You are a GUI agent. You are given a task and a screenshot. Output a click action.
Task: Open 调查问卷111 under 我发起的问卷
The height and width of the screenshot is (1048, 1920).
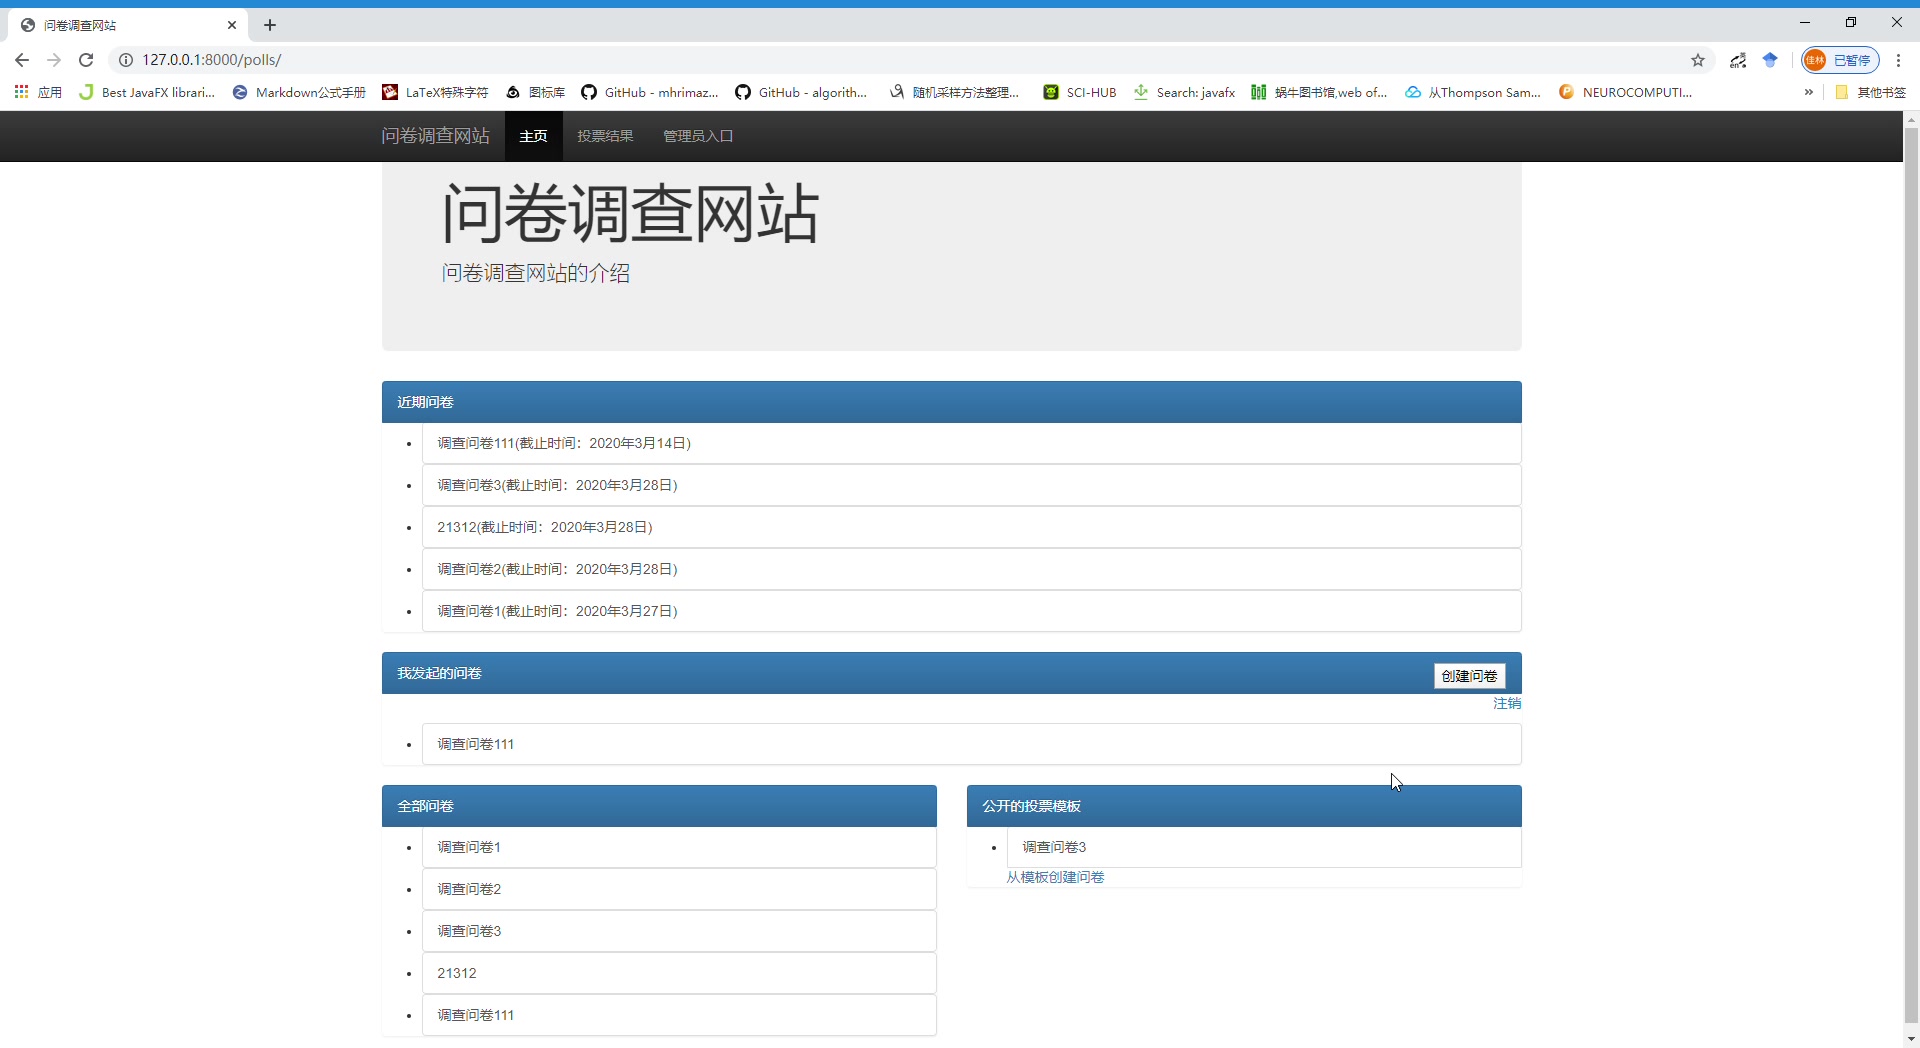click(x=971, y=744)
